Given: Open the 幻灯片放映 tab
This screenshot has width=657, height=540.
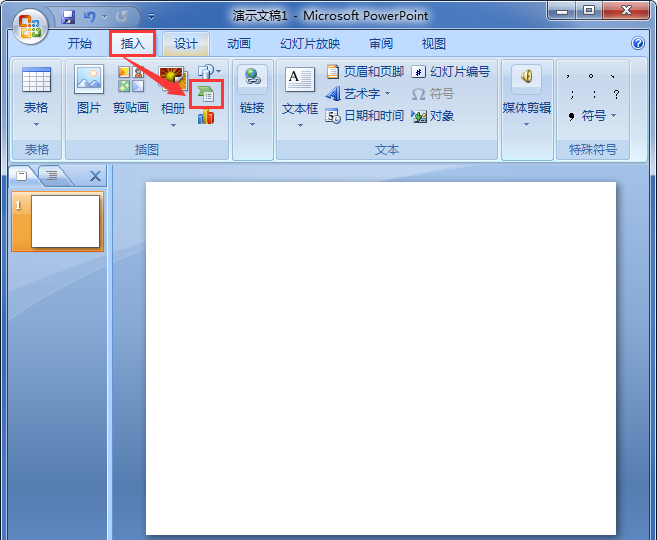Looking at the screenshot, I should [310, 44].
